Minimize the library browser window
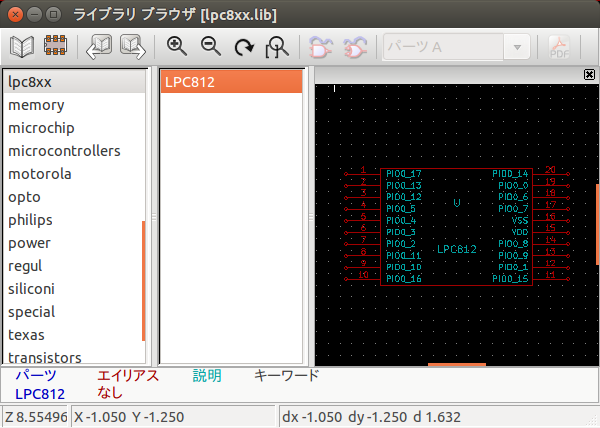Screen dimensions: 600x428 [x=34, y=15]
